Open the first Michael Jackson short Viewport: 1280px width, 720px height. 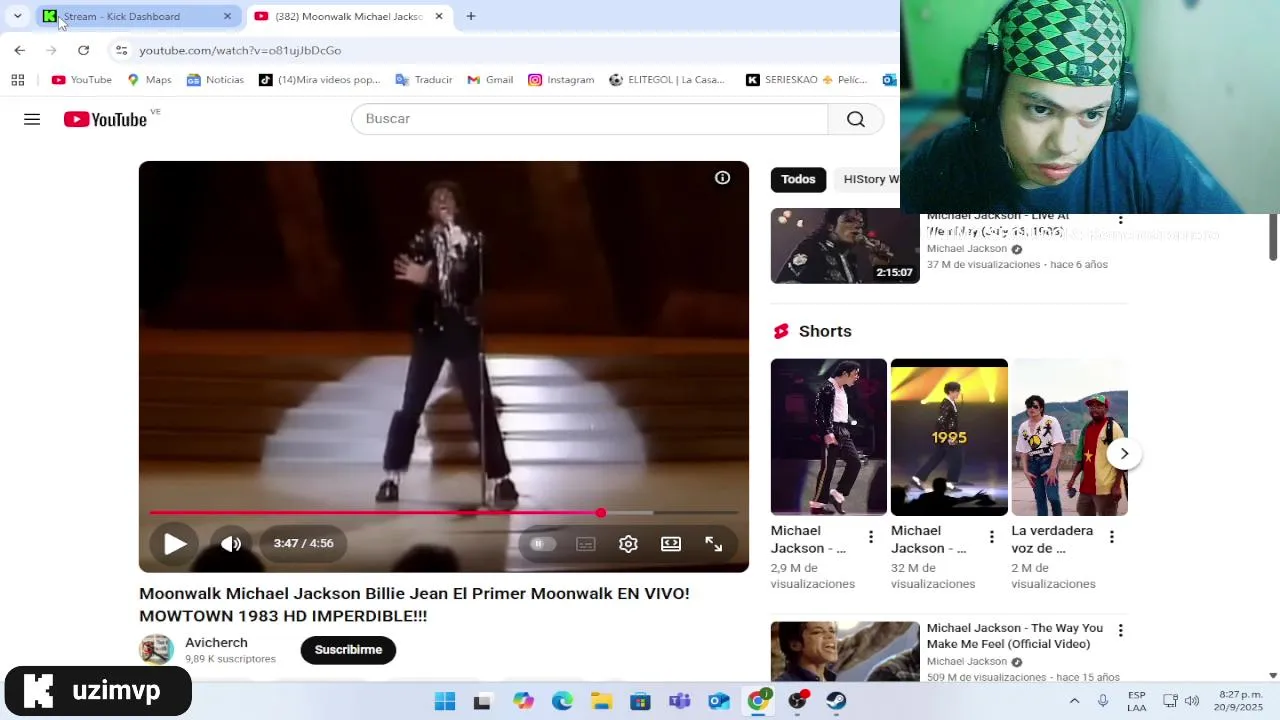pyautogui.click(x=828, y=437)
